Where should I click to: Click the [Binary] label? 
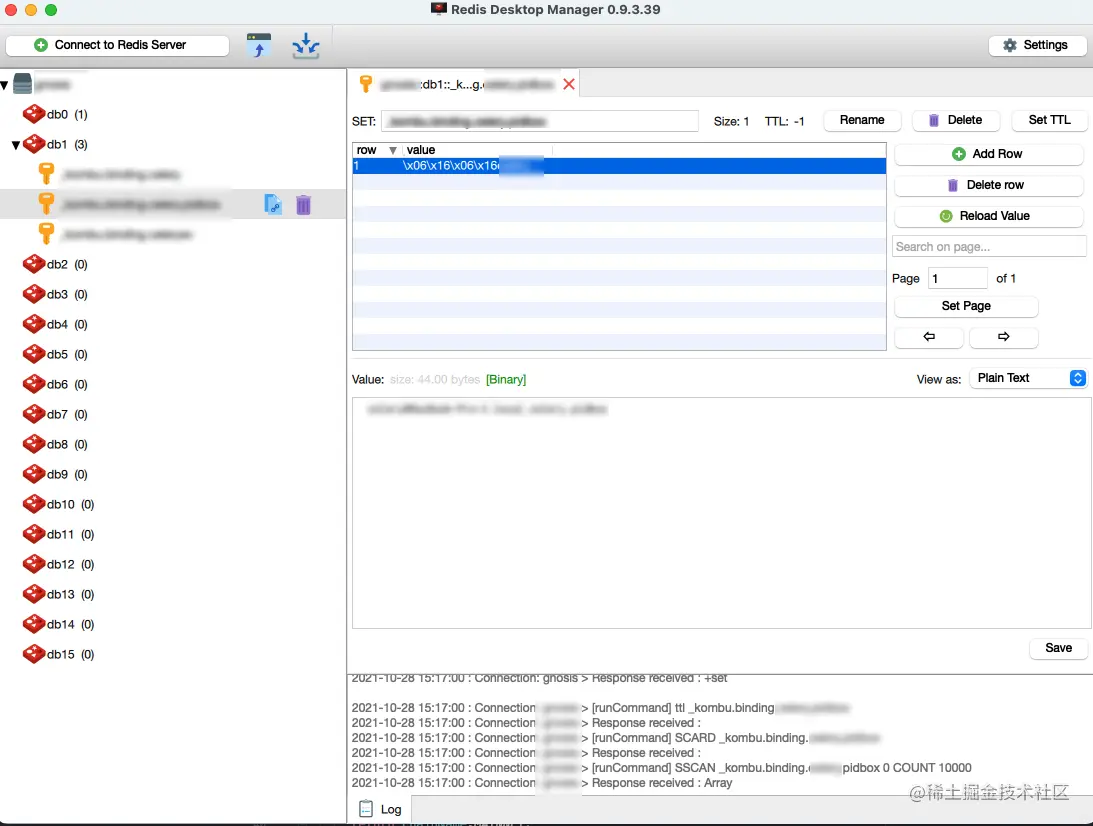[x=506, y=379]
